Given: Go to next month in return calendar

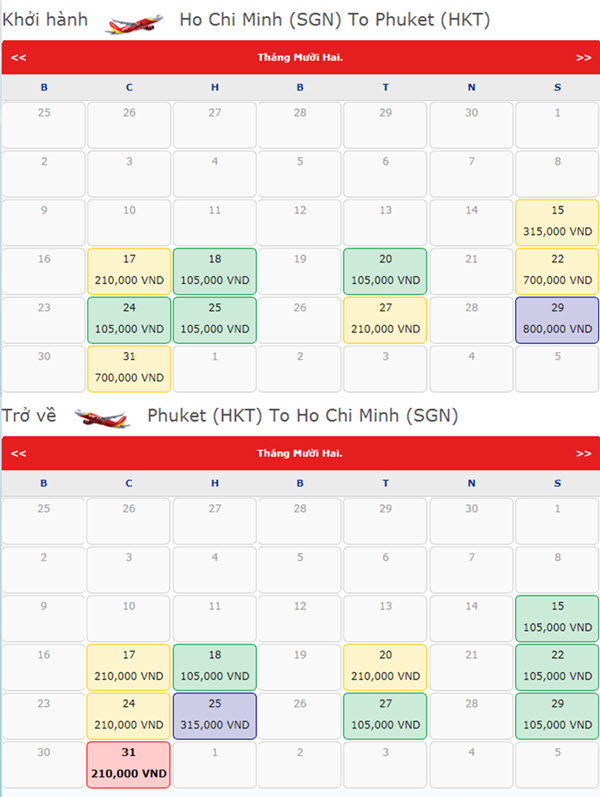Looking at the screenshot, I should [583, 453].
